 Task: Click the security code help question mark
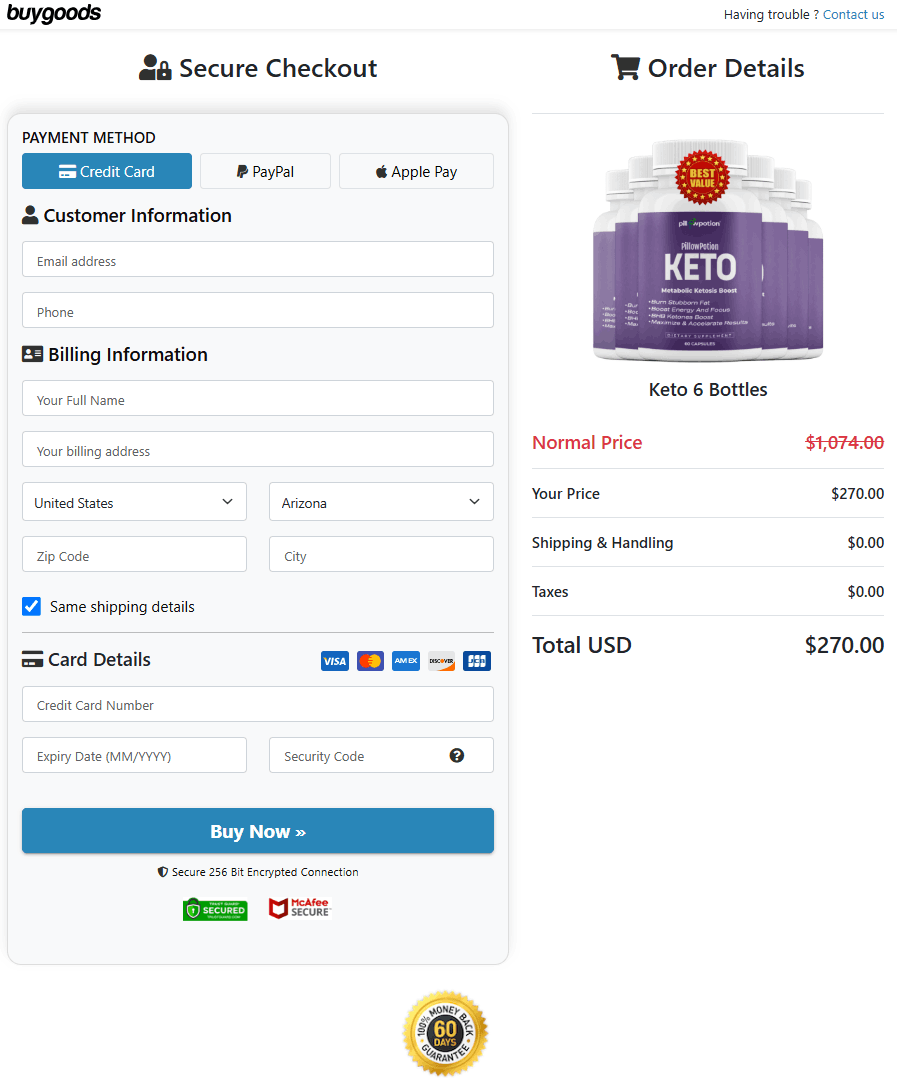coord(457,755)
